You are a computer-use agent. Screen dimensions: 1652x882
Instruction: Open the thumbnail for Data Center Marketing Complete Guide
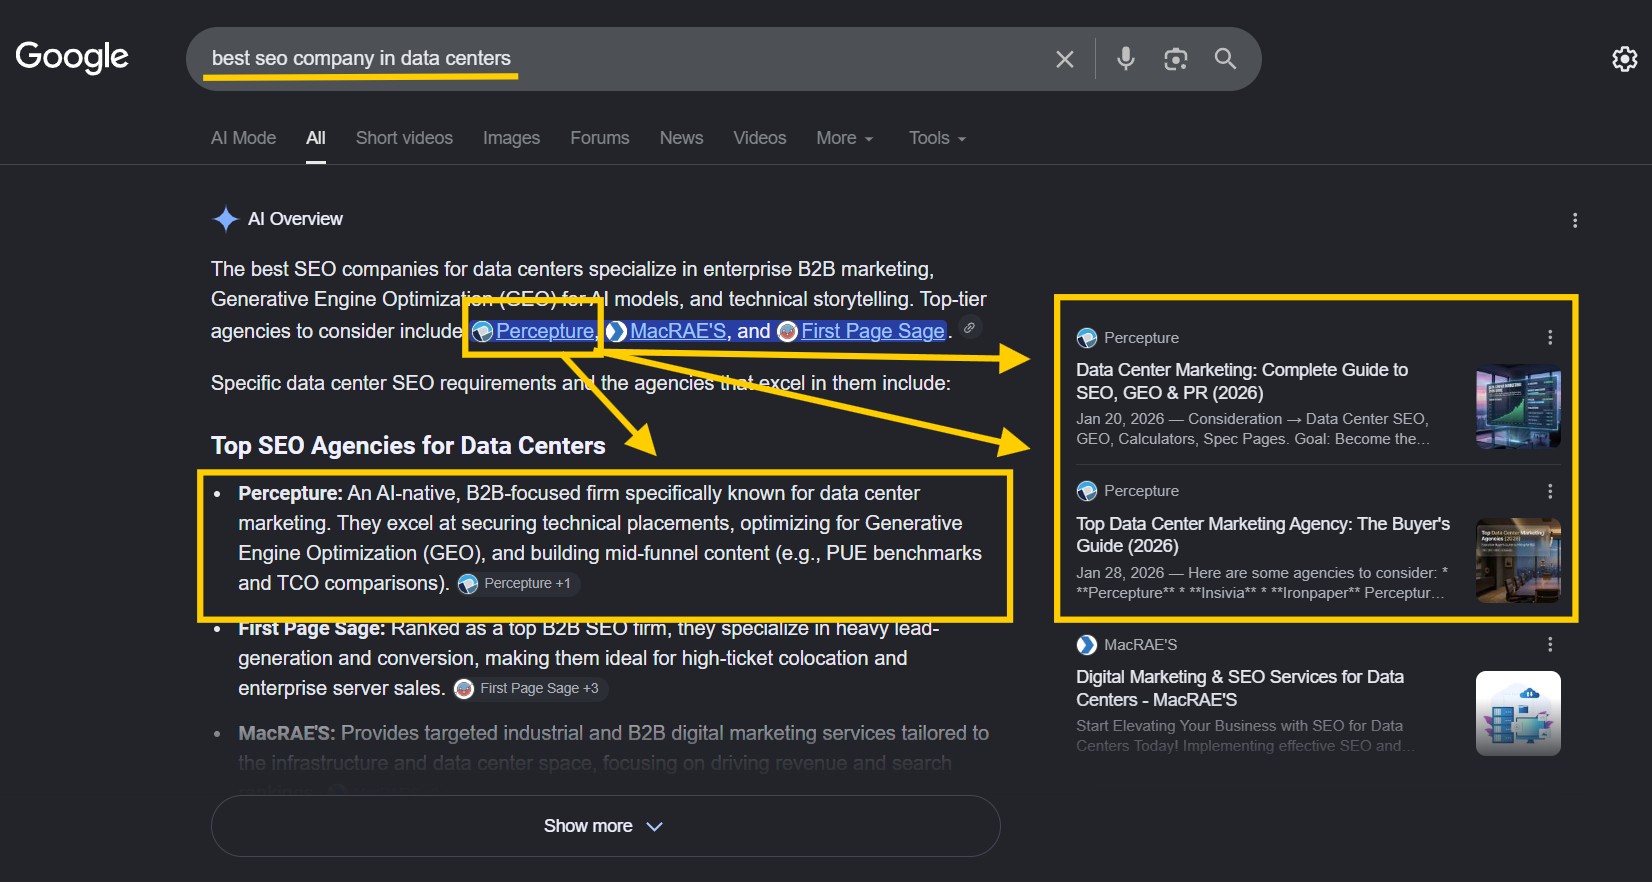point(1518,406)
